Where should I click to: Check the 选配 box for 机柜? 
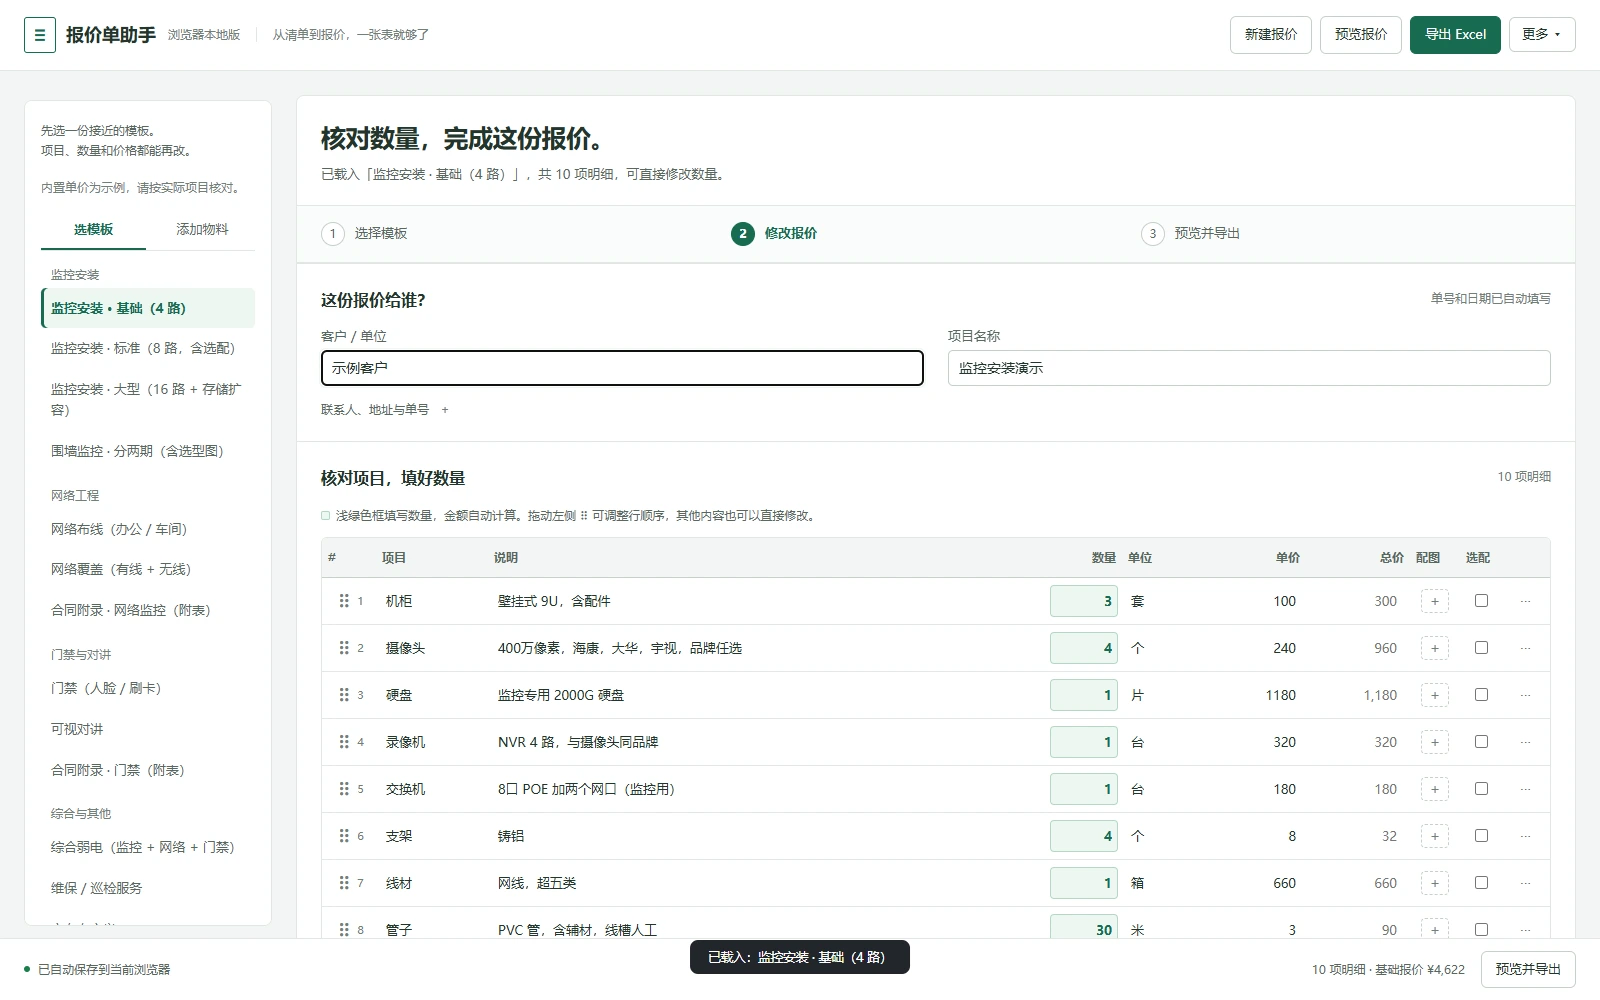[1481, 601]
